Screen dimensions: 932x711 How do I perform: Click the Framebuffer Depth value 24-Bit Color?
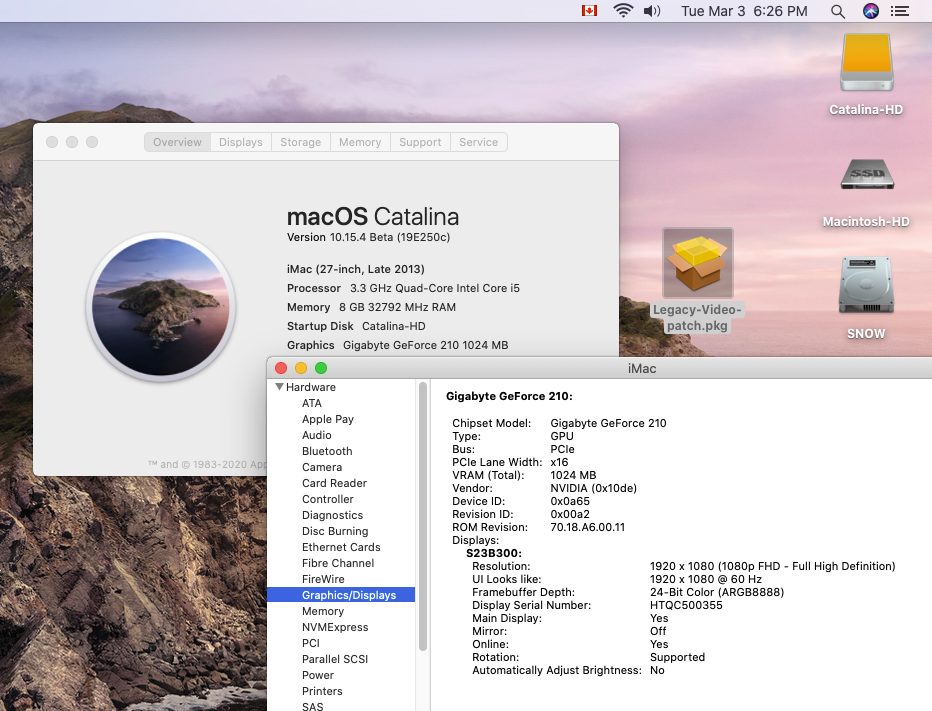717,592
